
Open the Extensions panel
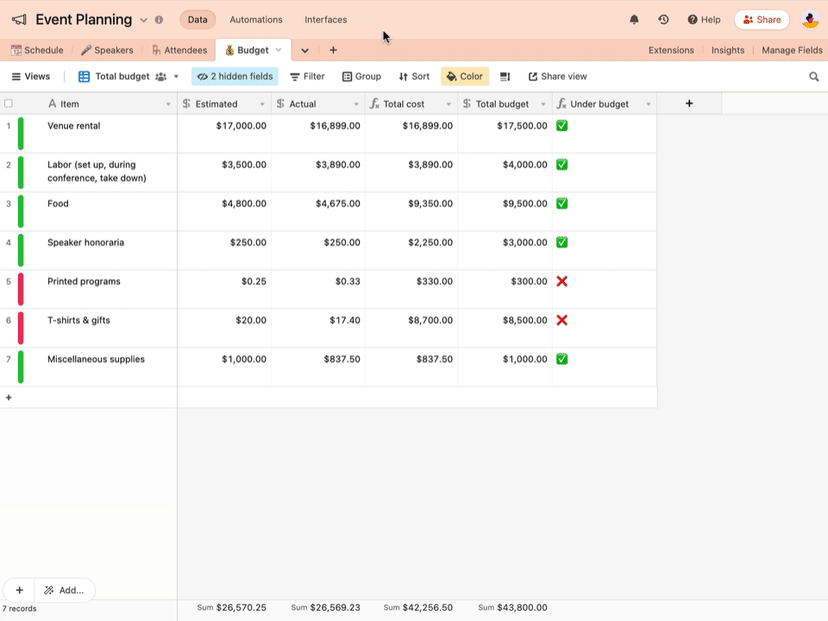click(x=671, y=49)
